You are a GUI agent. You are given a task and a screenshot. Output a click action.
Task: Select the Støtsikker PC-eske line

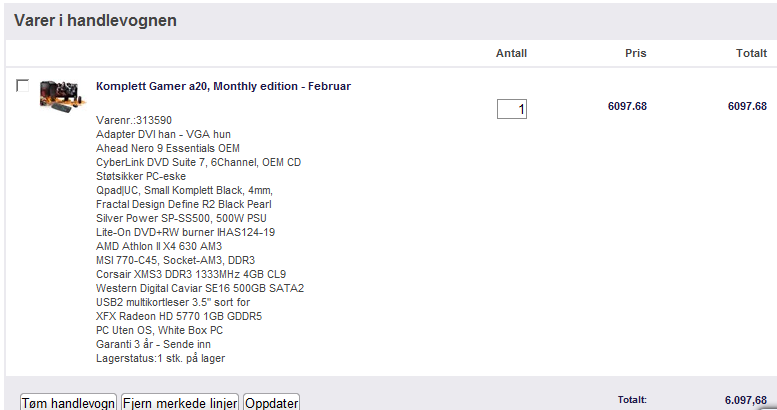click(141, 176)
